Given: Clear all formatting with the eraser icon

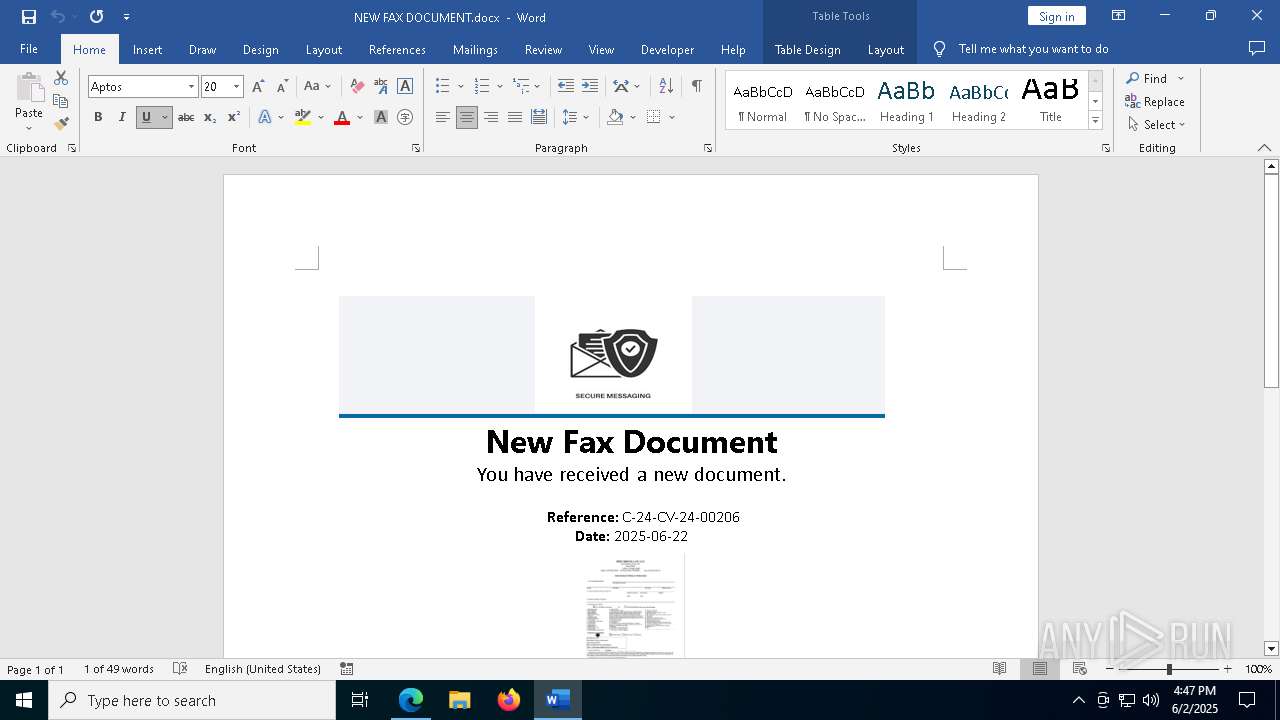Looking at the screenshot, I should pos(357,86).
